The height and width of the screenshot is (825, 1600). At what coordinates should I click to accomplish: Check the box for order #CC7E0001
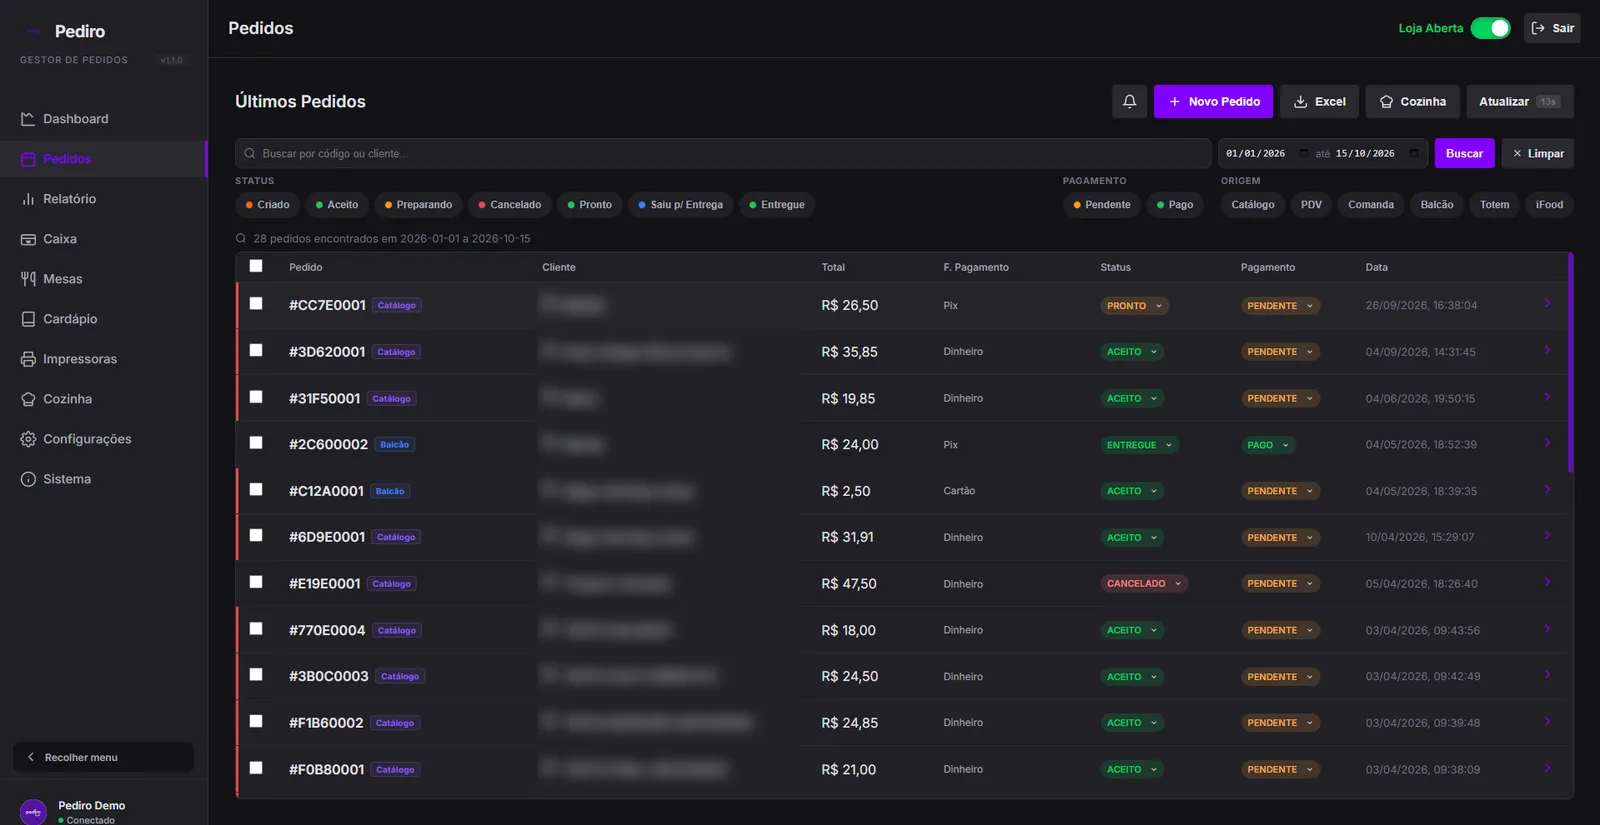256,303
